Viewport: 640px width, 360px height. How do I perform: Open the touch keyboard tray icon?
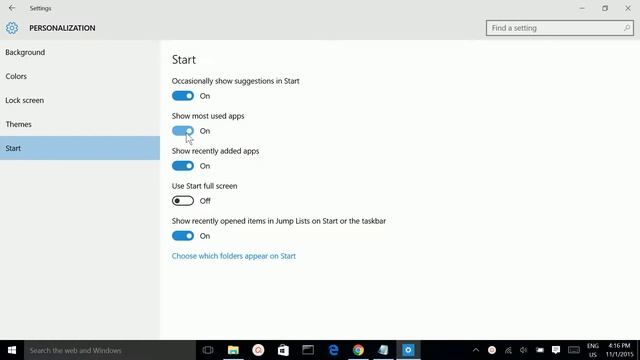(573, 350)
